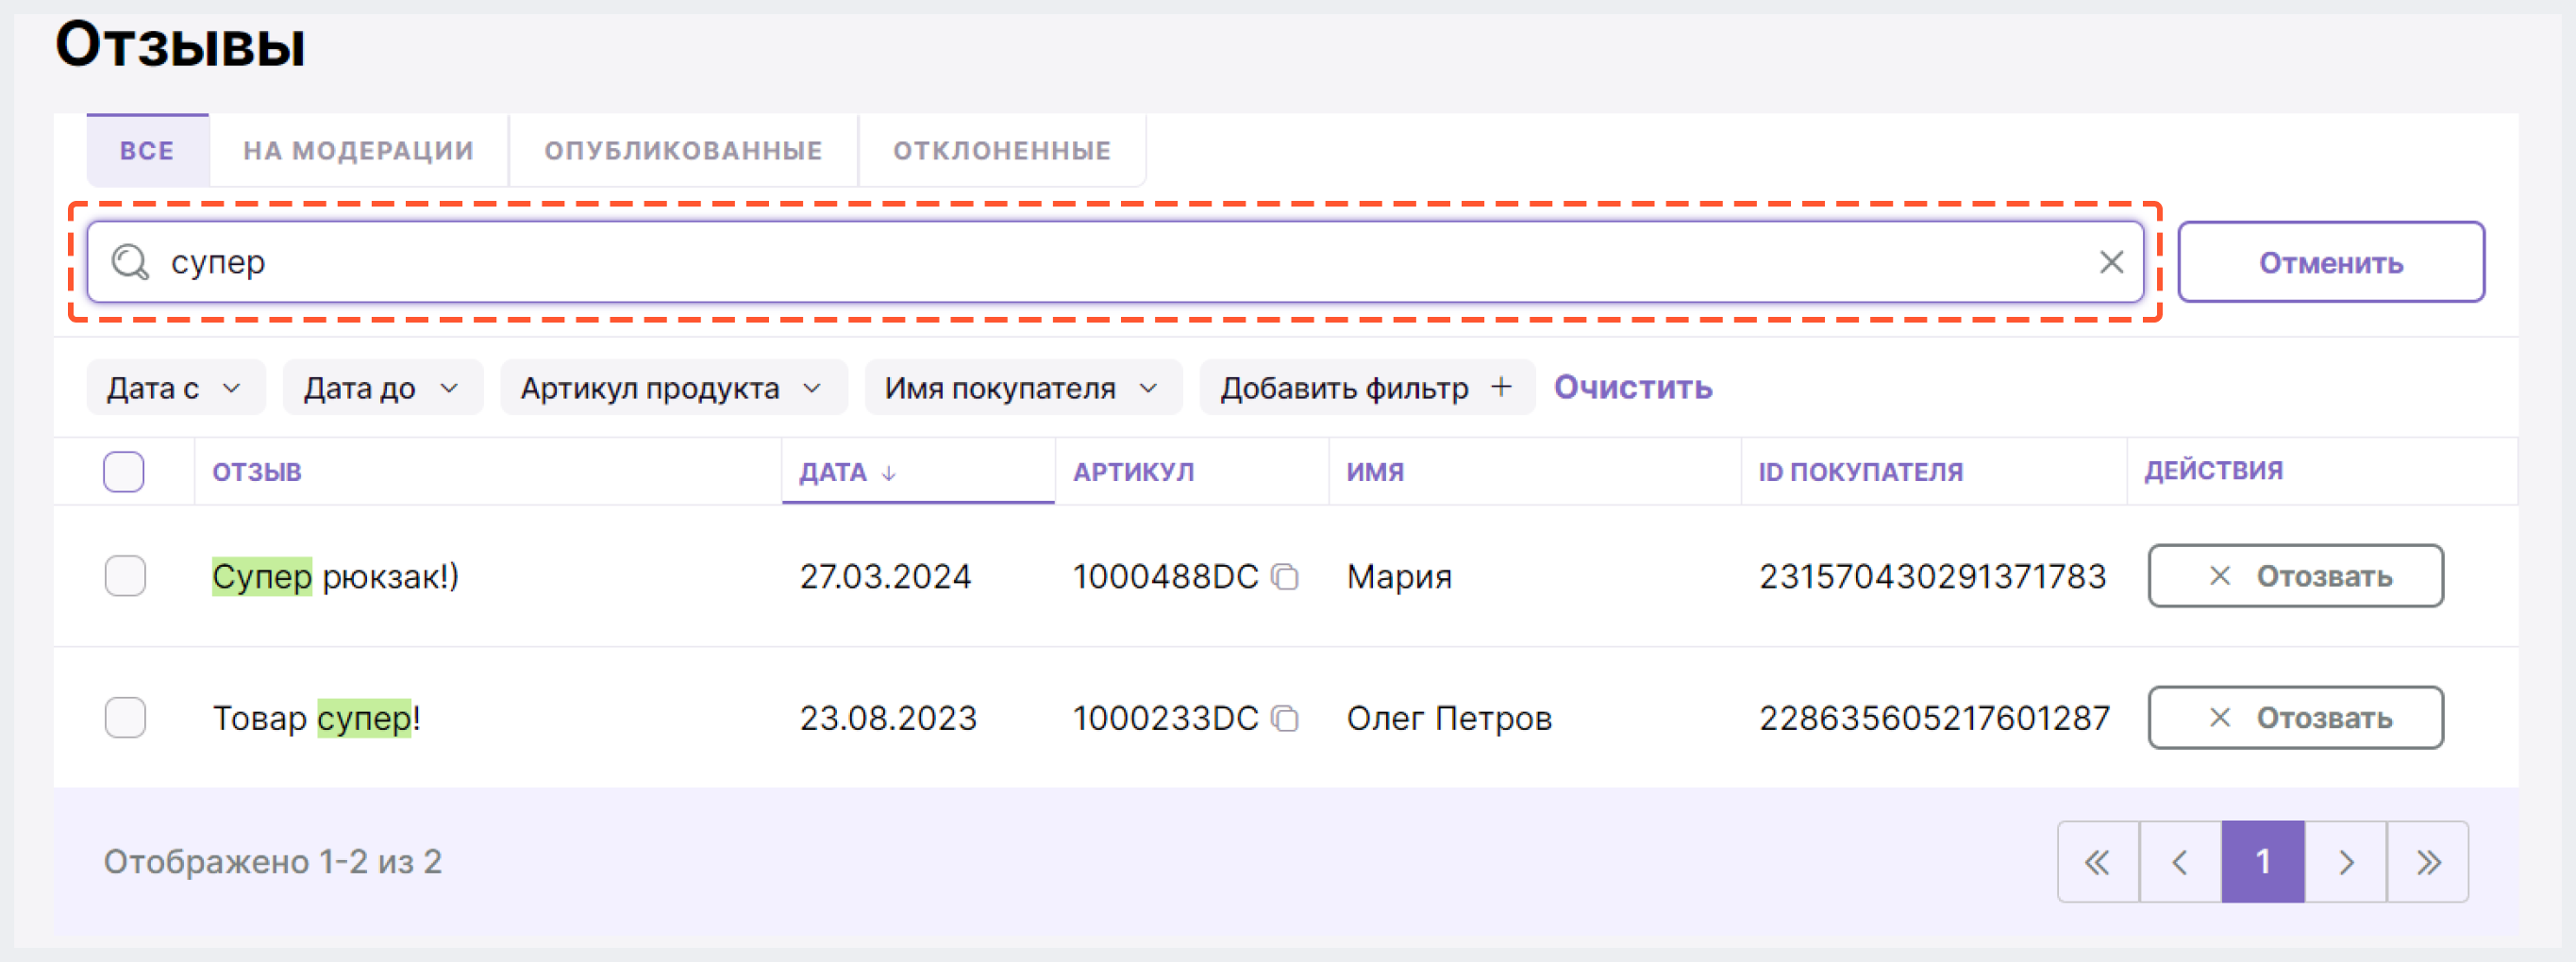Click the Отзывы page heading
This screenshot has height=962, width=2576.
180,45
